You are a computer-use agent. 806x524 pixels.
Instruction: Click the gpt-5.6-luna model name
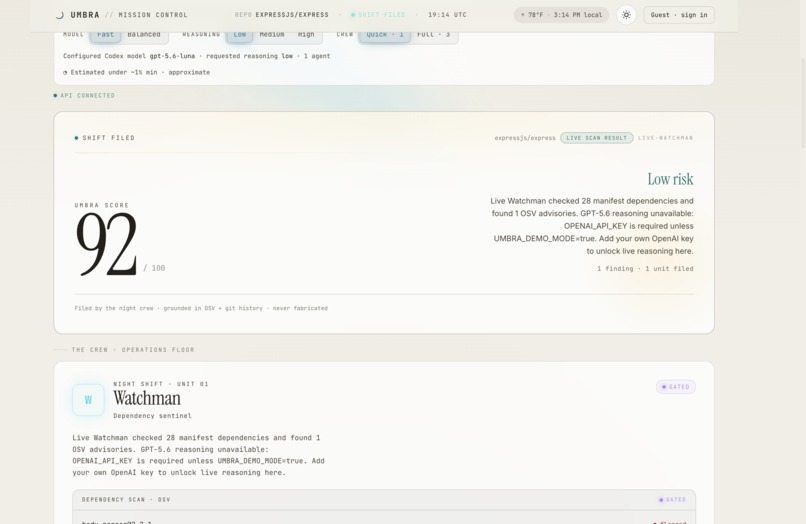[x=172, y=56]
